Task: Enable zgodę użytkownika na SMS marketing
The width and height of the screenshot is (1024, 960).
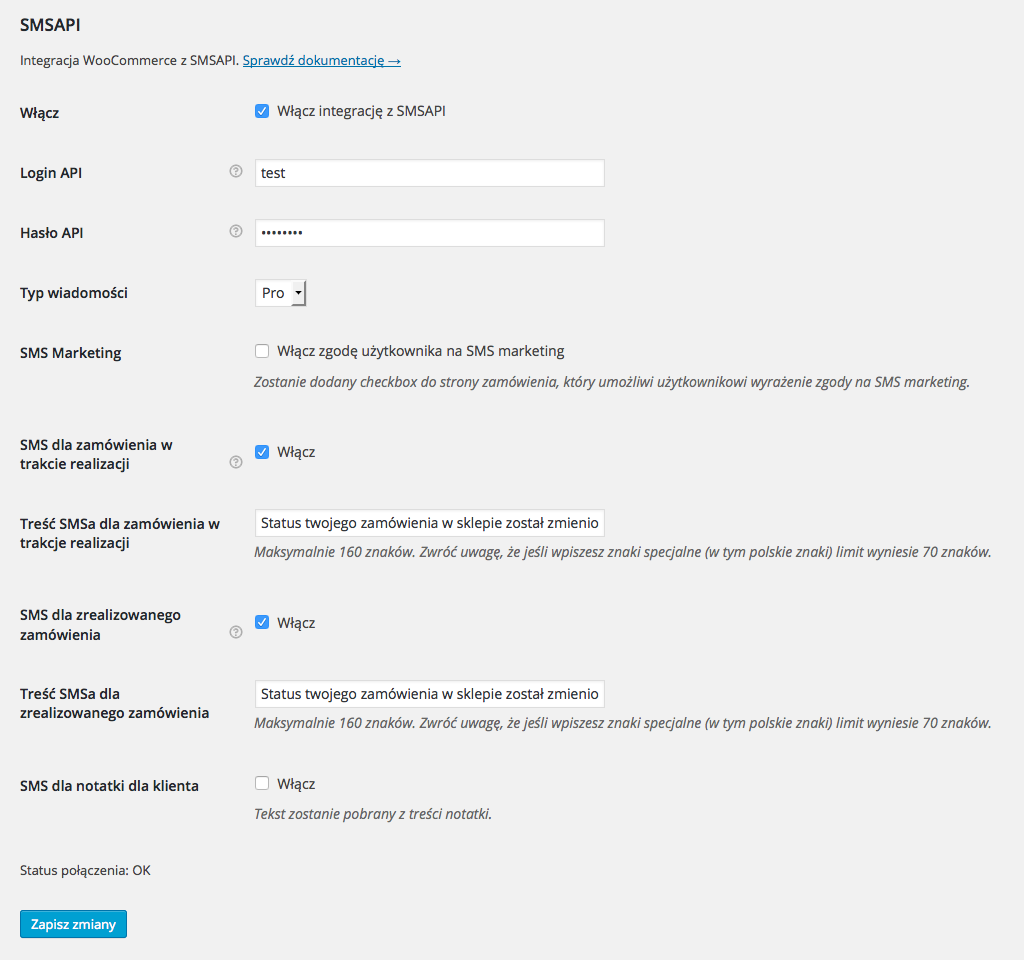Action: [262, 351]
